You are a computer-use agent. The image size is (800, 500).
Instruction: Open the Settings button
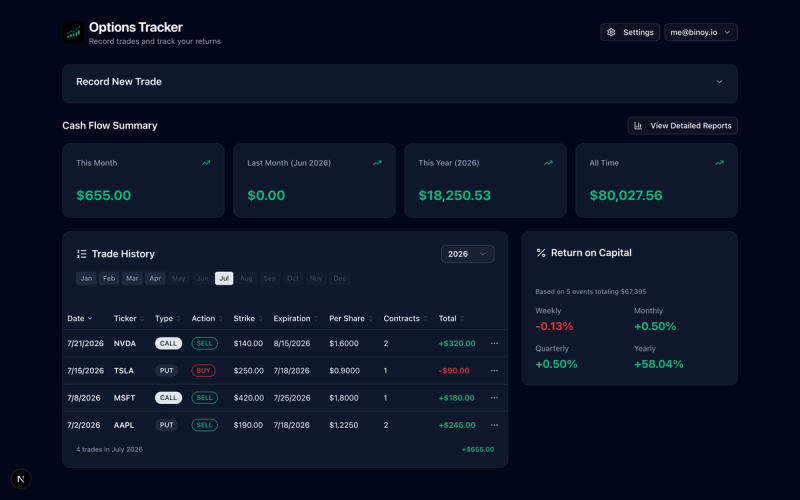click(x=630, y=32)
